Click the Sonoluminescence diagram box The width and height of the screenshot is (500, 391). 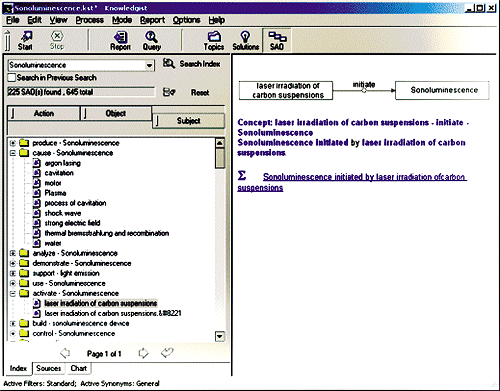[x=442, y=90]
